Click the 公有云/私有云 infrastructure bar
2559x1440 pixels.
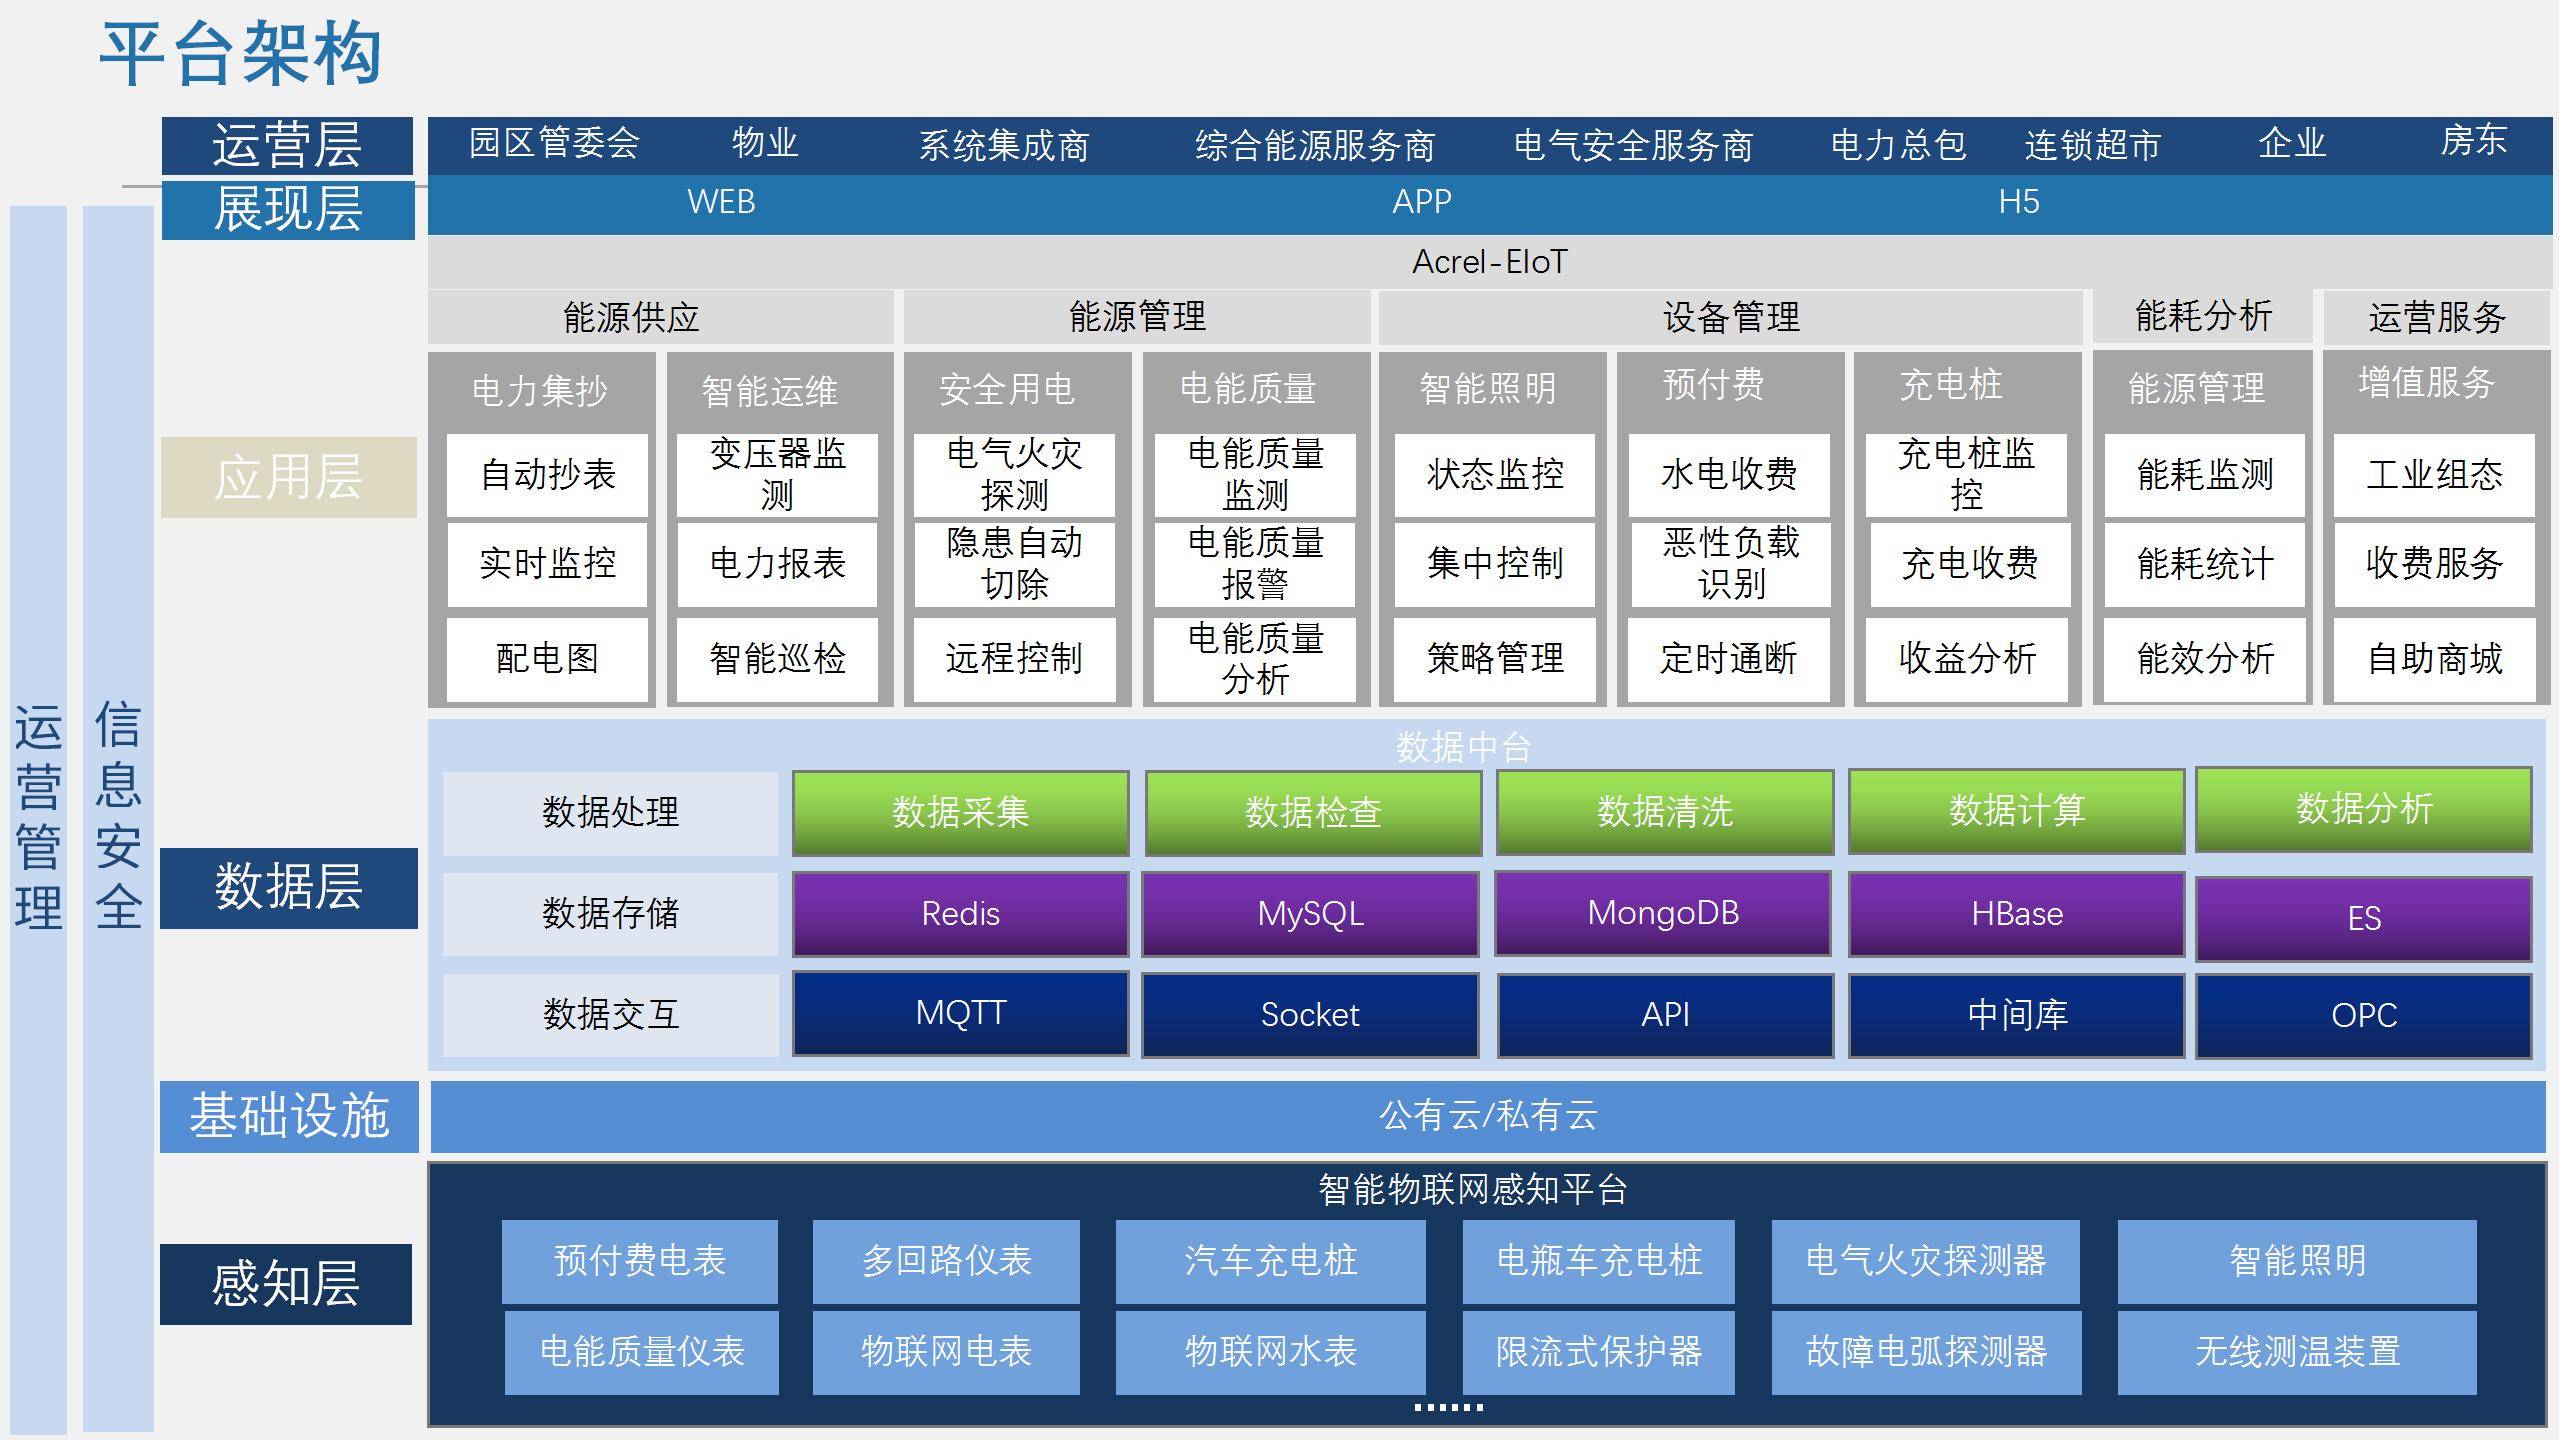pos(1487,1116)
